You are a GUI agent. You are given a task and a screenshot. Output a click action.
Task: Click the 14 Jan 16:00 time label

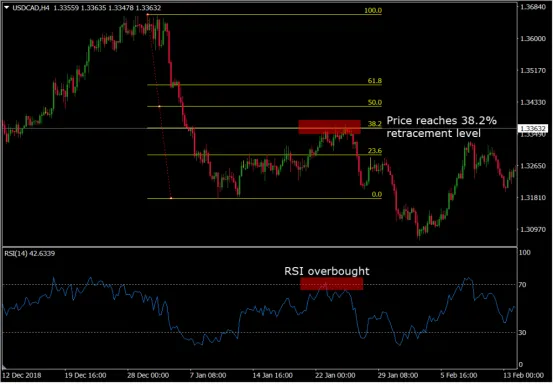pos(272,375)
